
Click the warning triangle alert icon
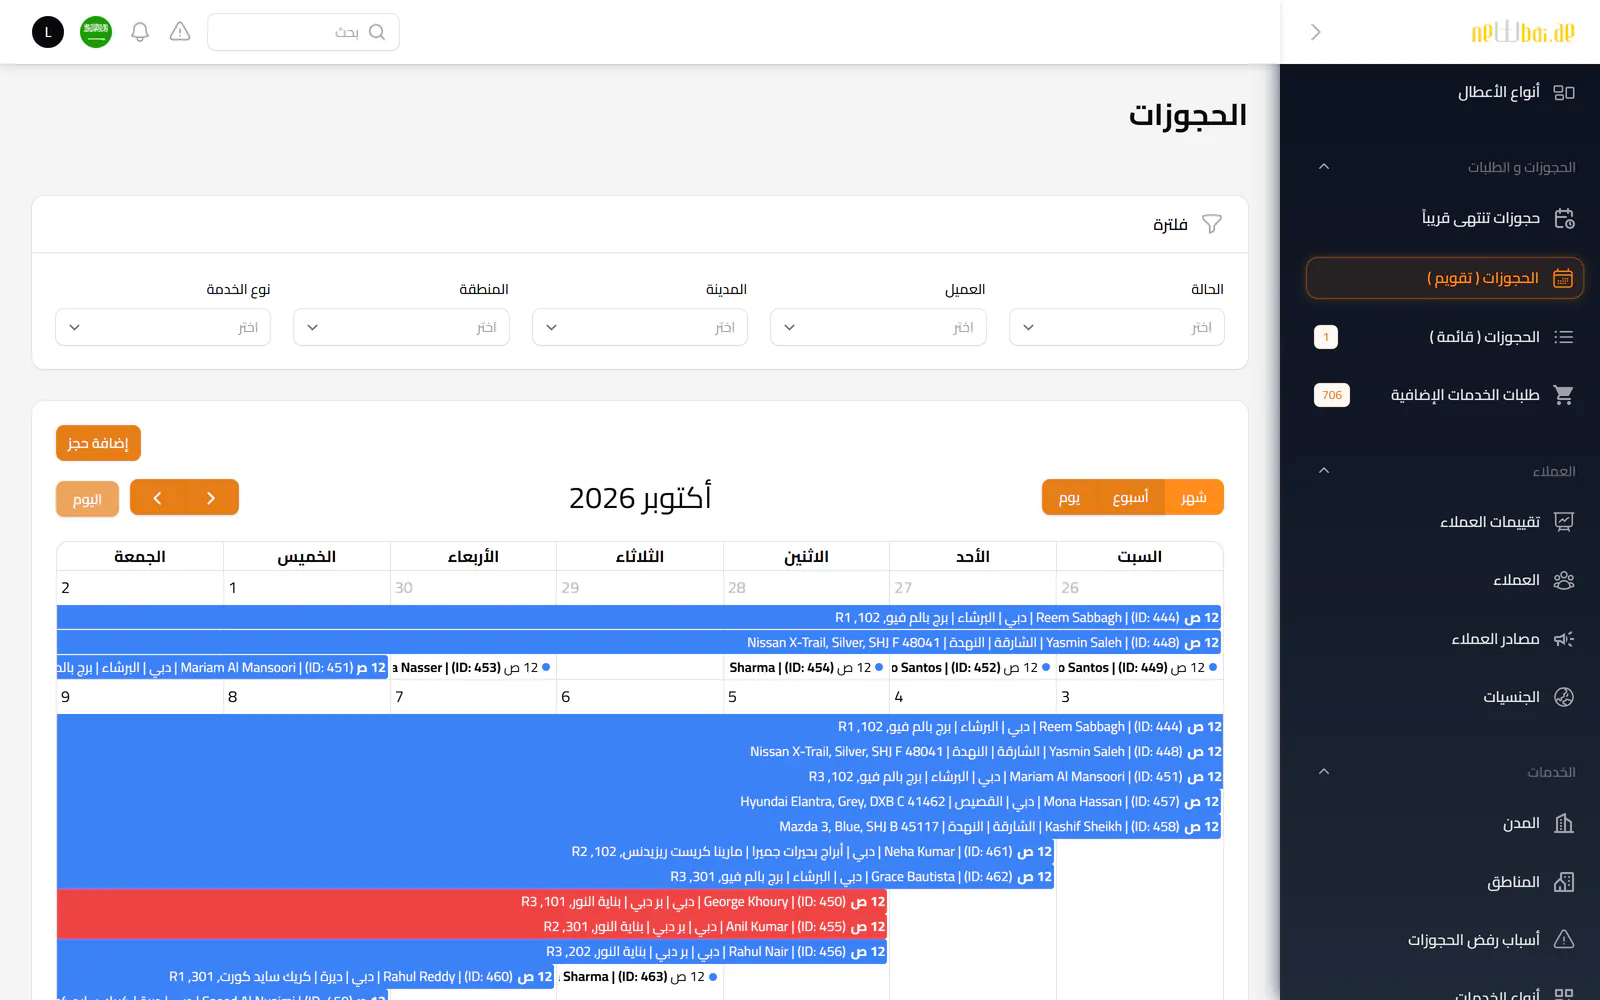pos(180,32)
